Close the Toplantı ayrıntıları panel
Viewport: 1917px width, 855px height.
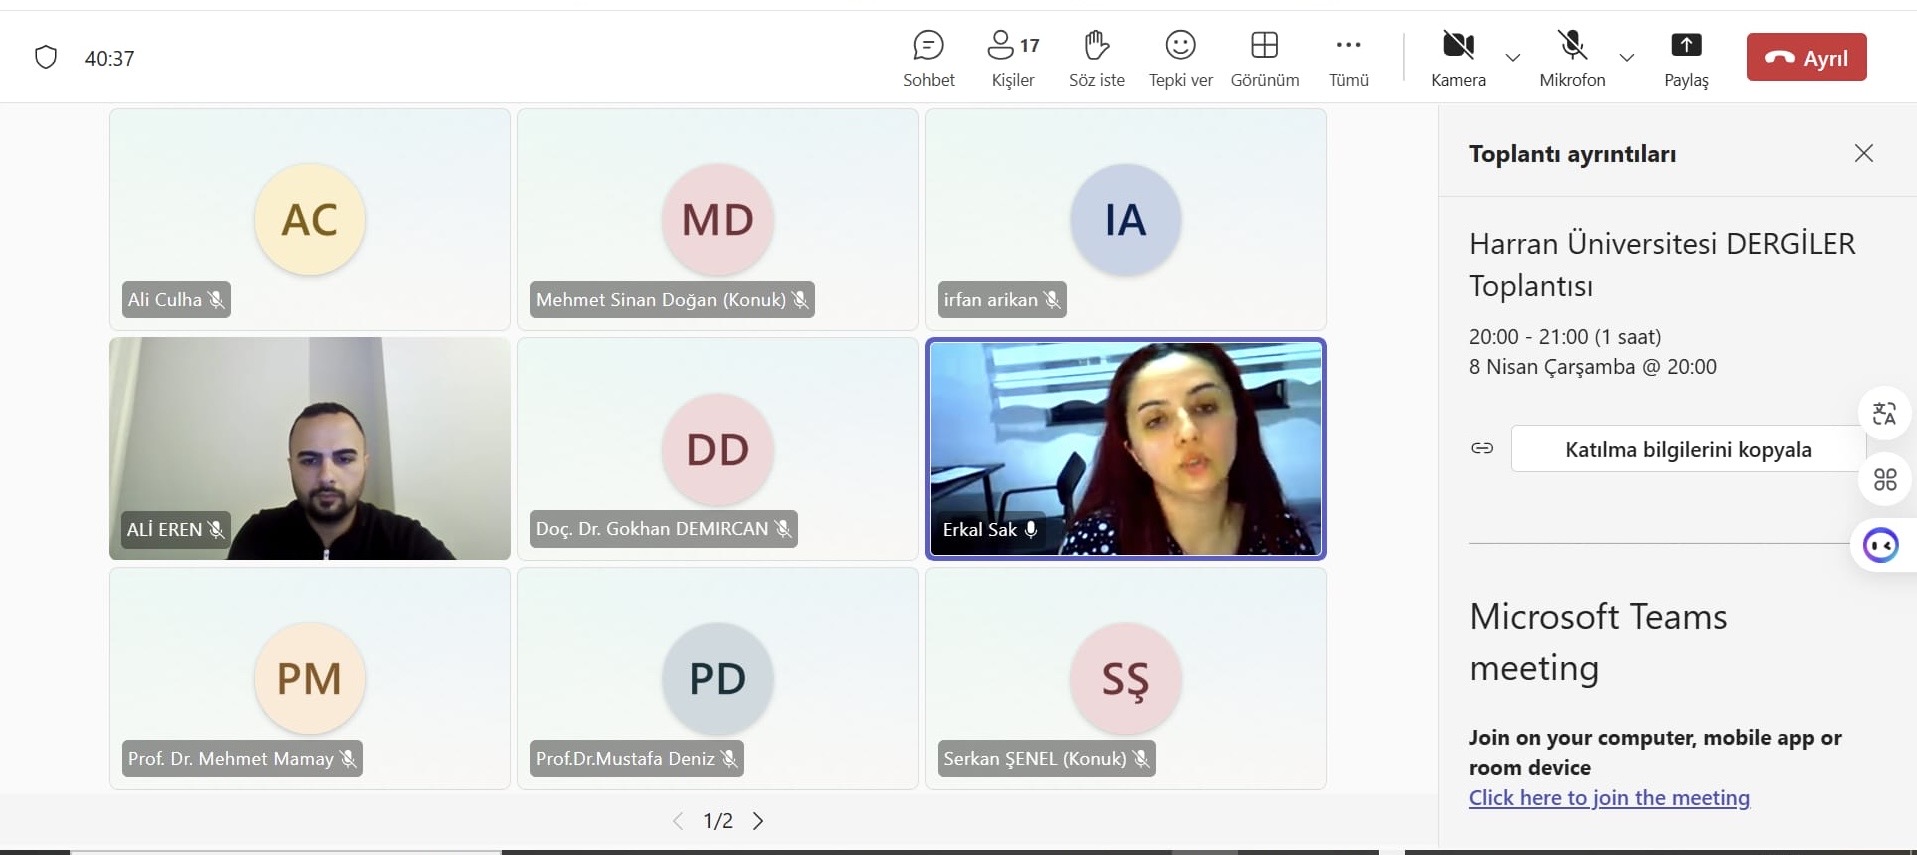[1863, 153]
